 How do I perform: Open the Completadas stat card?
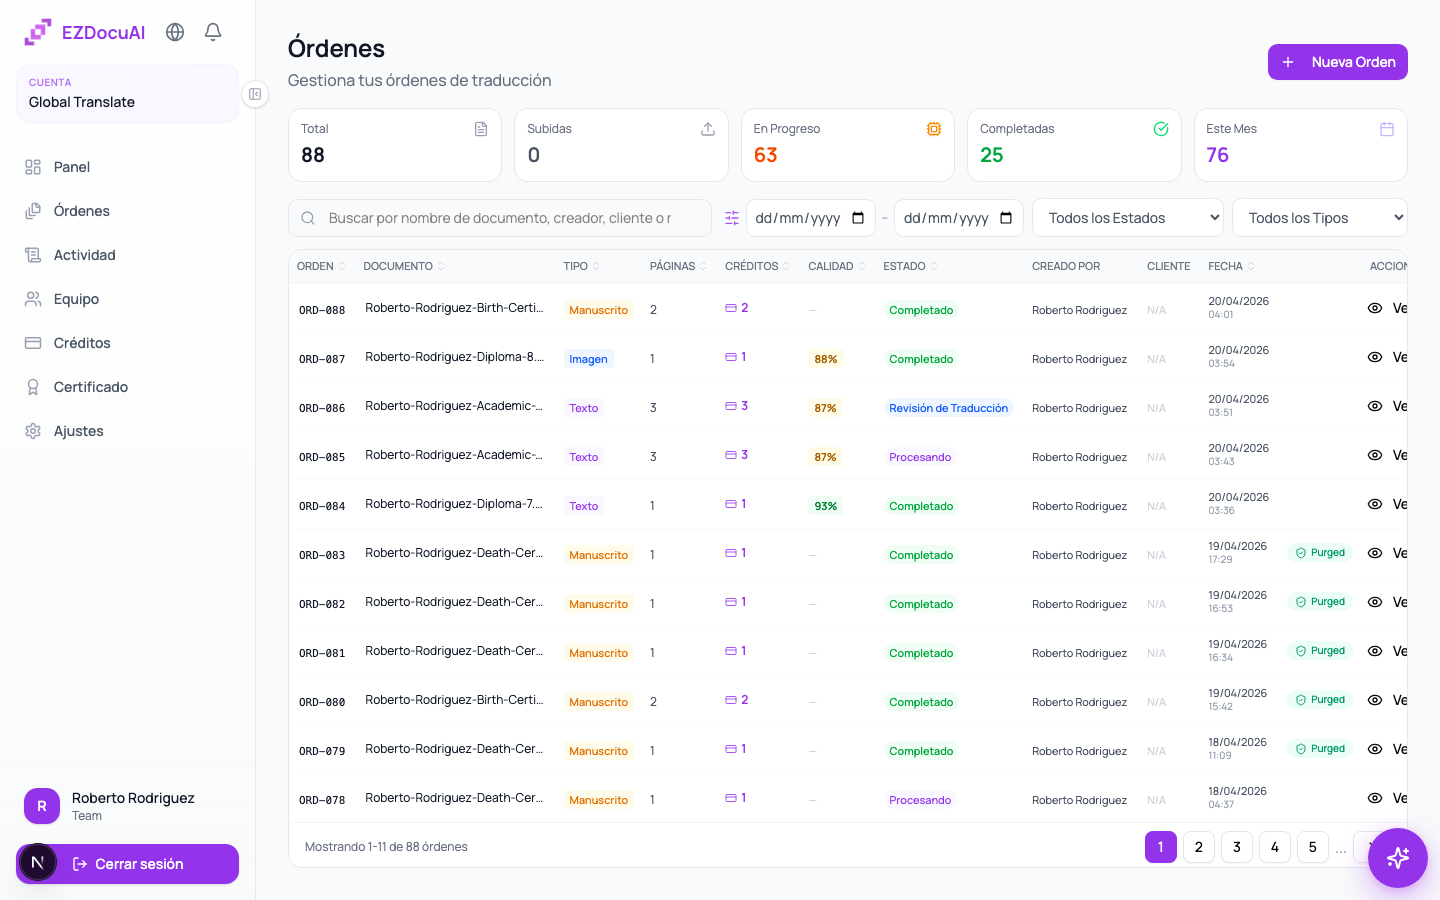coord(1074,145)
